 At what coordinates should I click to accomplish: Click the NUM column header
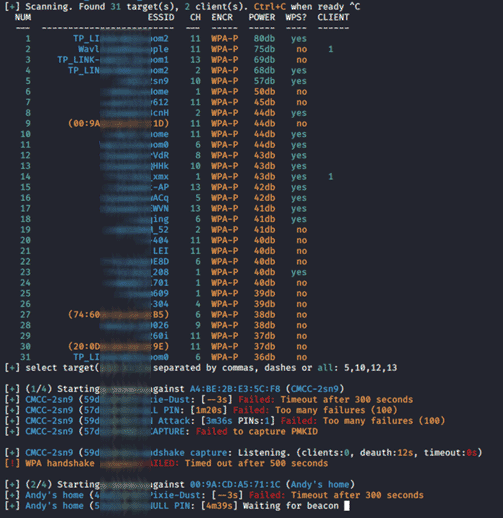(x=23, y=17)
